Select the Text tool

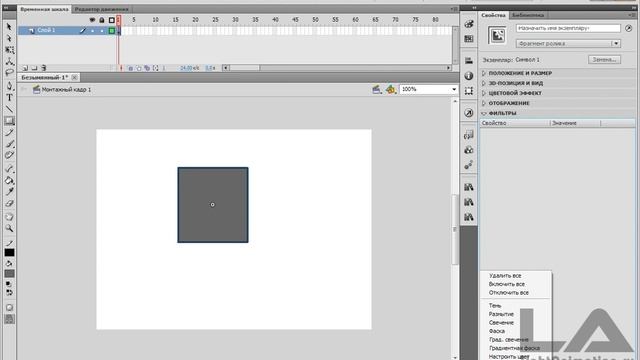(x=9, y=98)
